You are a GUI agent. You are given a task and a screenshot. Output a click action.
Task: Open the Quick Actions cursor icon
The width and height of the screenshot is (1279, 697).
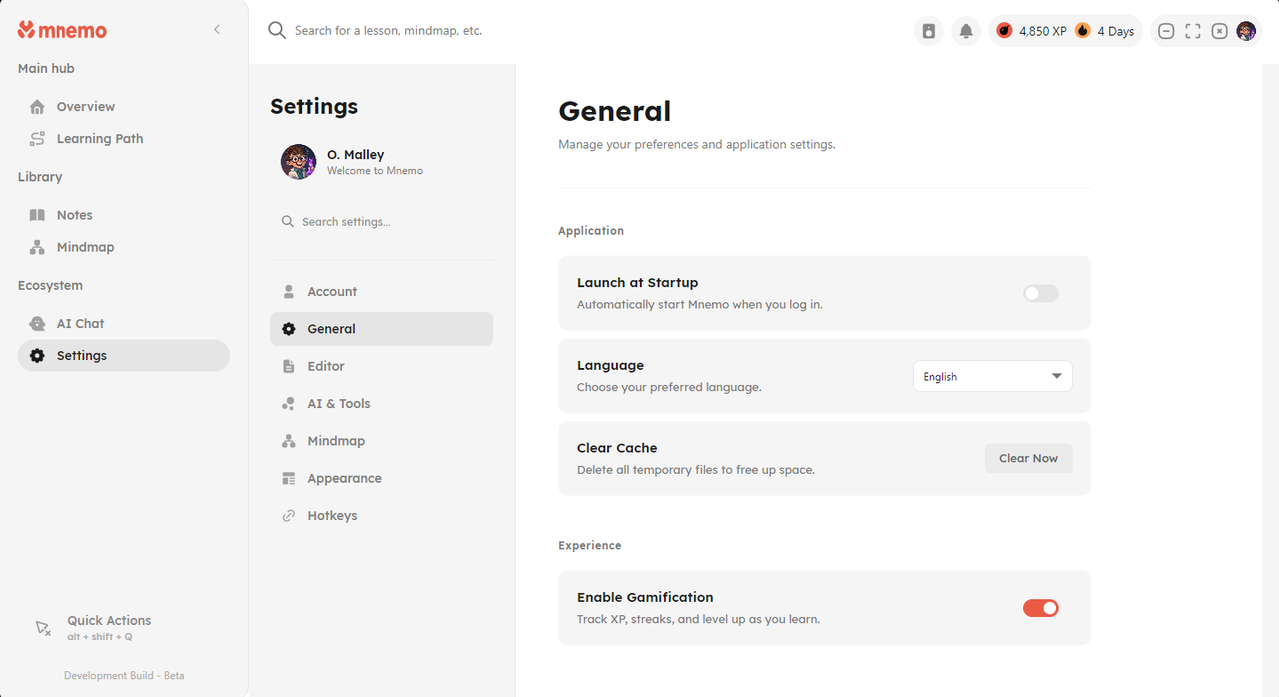(x=43, y=627)
